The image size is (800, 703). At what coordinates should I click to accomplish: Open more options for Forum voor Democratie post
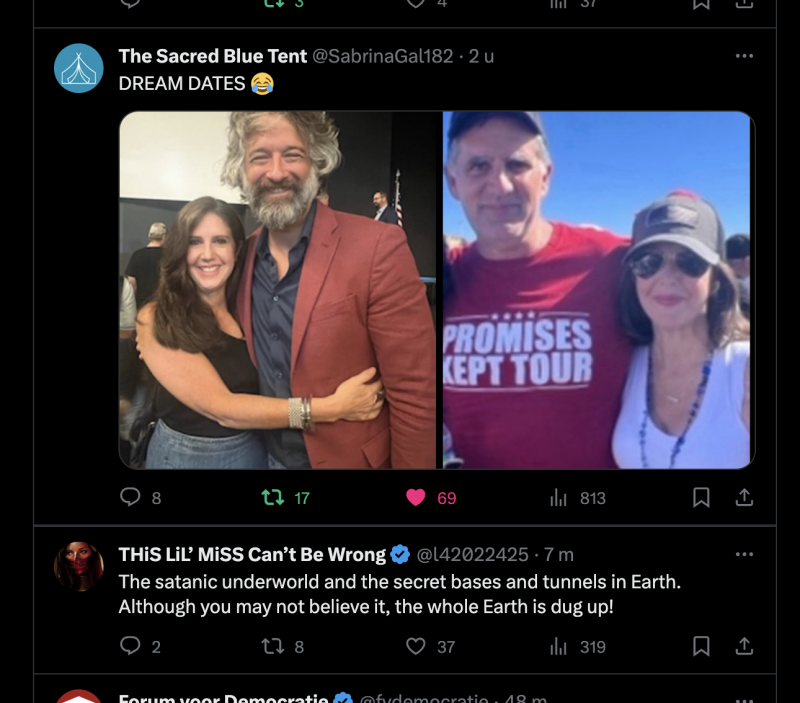(744, 699)
